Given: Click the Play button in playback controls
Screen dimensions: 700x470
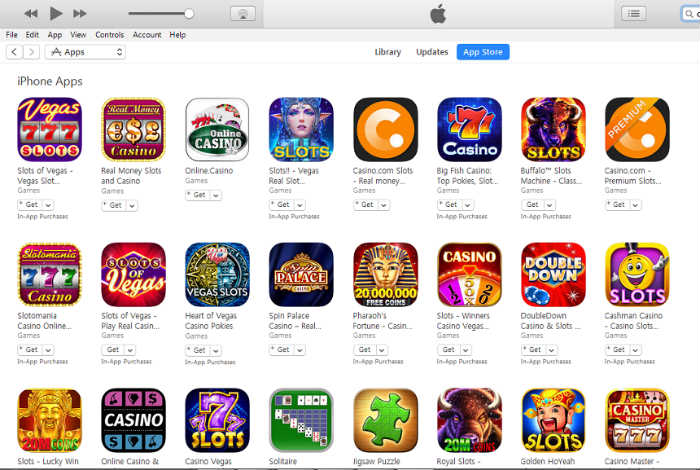Looking at the screenshot, I should click(56, 13).
